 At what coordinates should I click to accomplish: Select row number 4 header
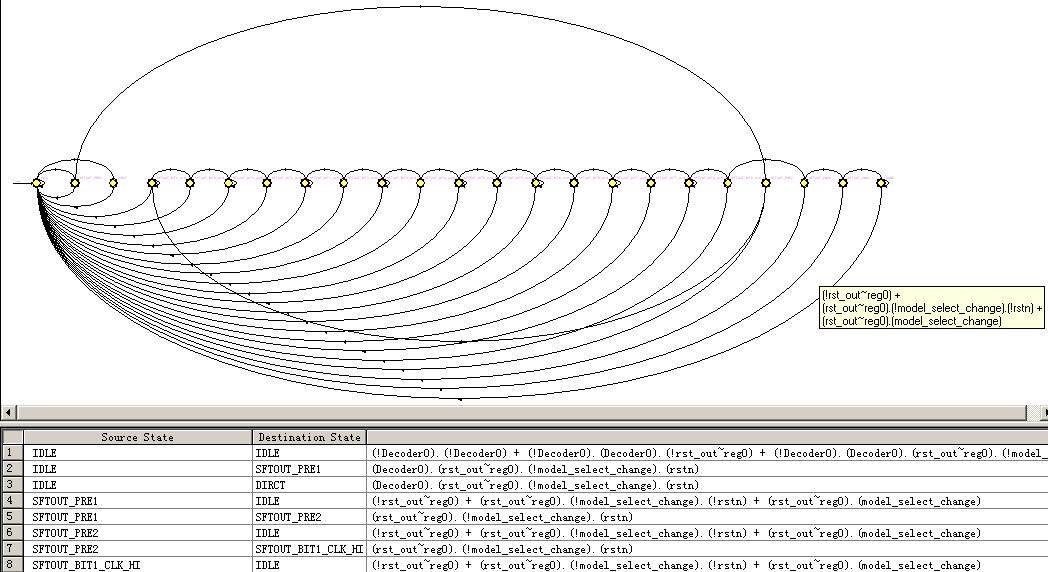click(12, 500)
